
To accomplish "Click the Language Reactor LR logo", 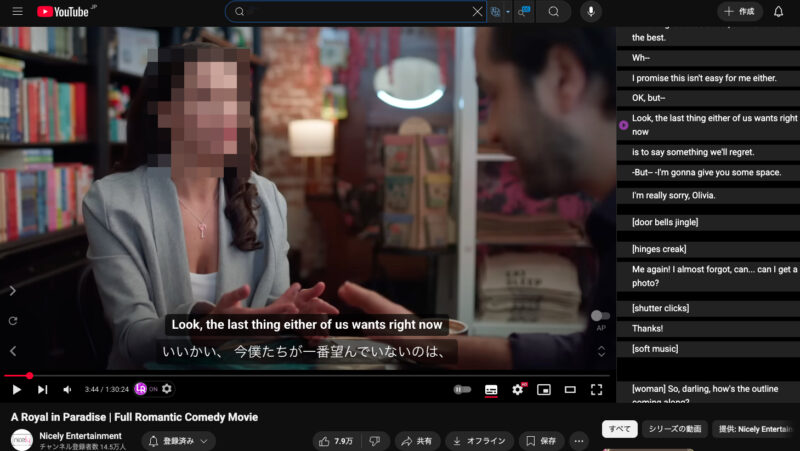I will click(x=140, y=389).
